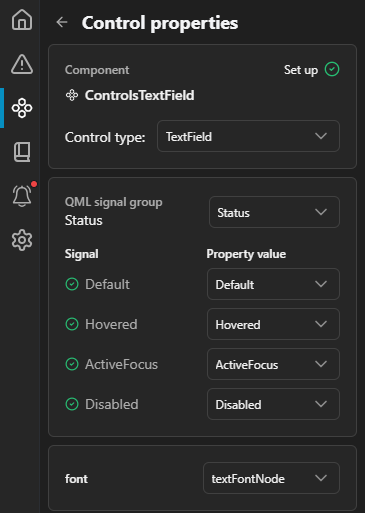Click the Control properties heading
This screenshot has width=365, height=513.
pos(160,23)
